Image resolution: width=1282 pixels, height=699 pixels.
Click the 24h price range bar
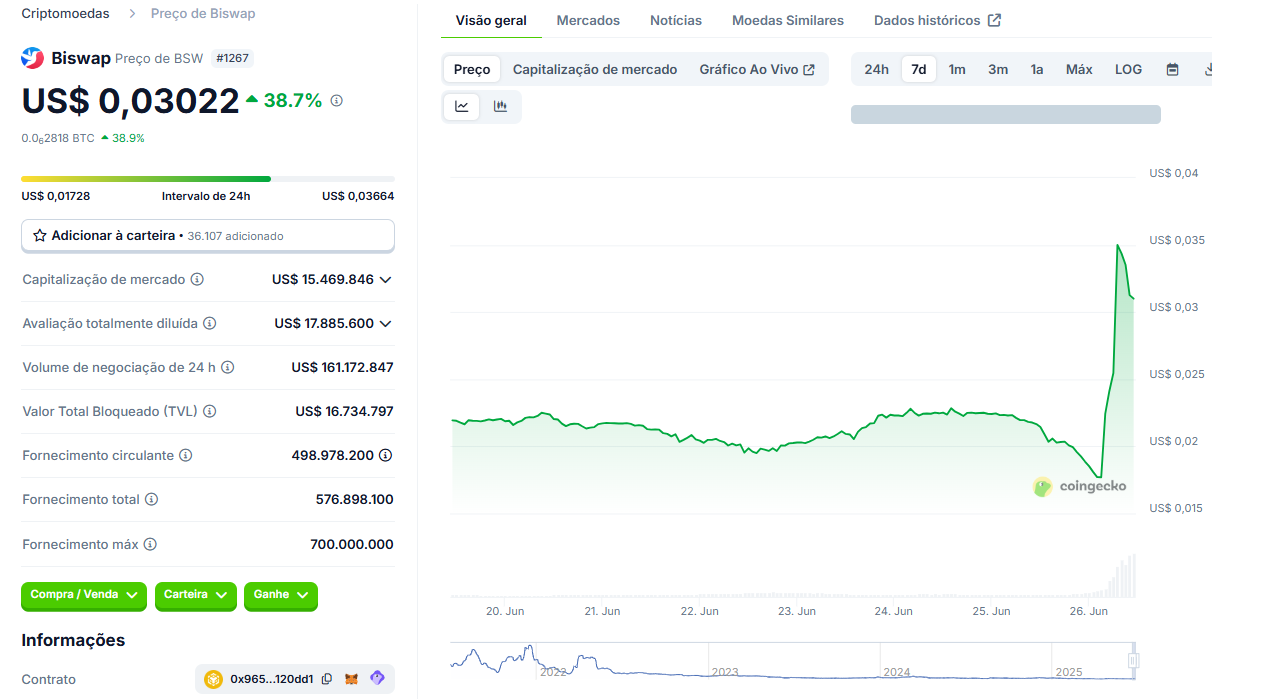[x=208, y=179]
